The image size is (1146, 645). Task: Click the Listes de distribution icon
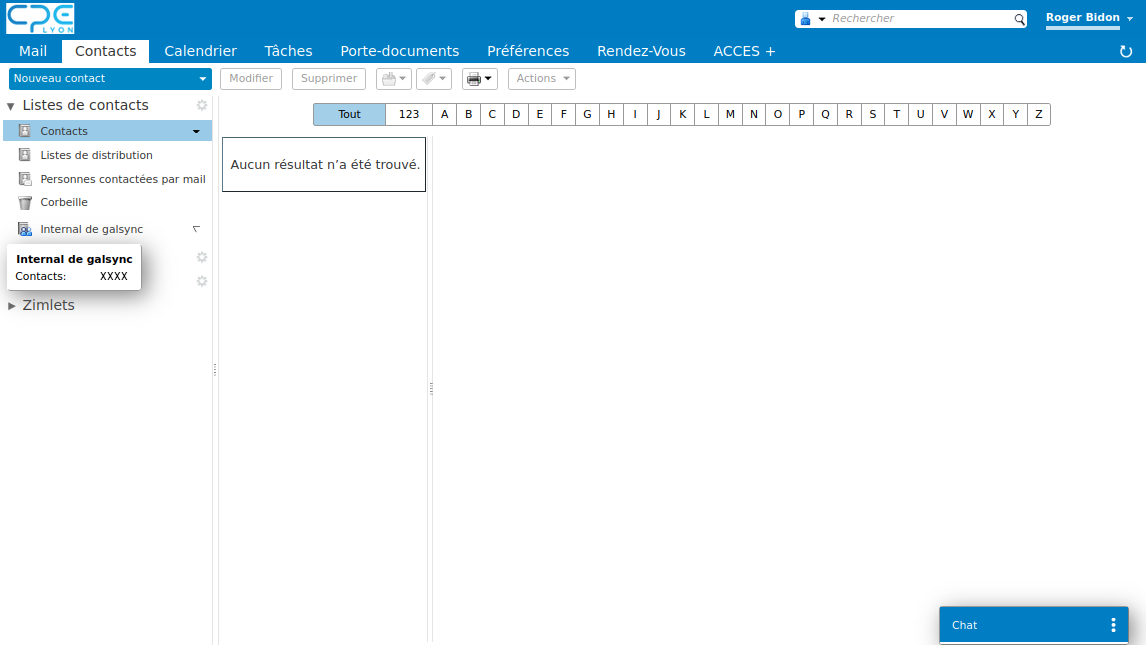click(x=25, y=155)
